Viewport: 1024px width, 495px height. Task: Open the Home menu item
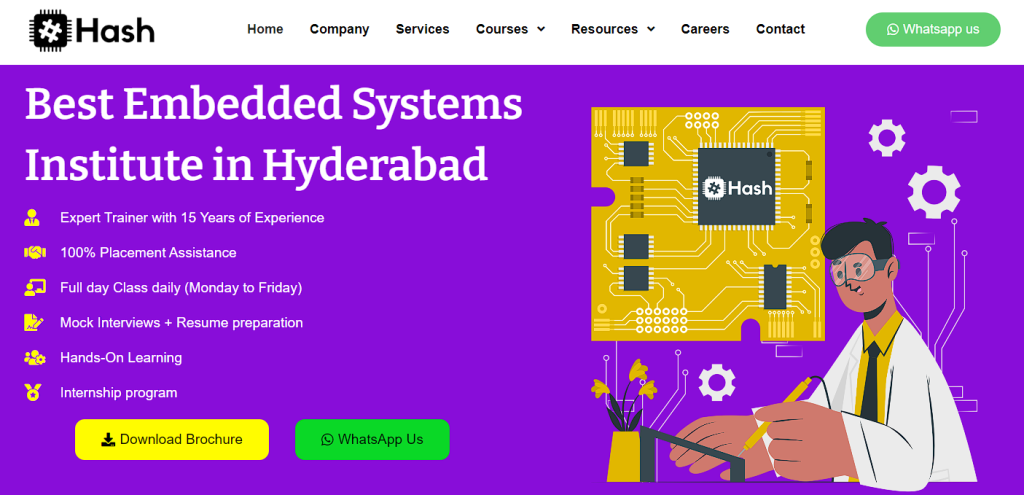(x=265, y=29)
